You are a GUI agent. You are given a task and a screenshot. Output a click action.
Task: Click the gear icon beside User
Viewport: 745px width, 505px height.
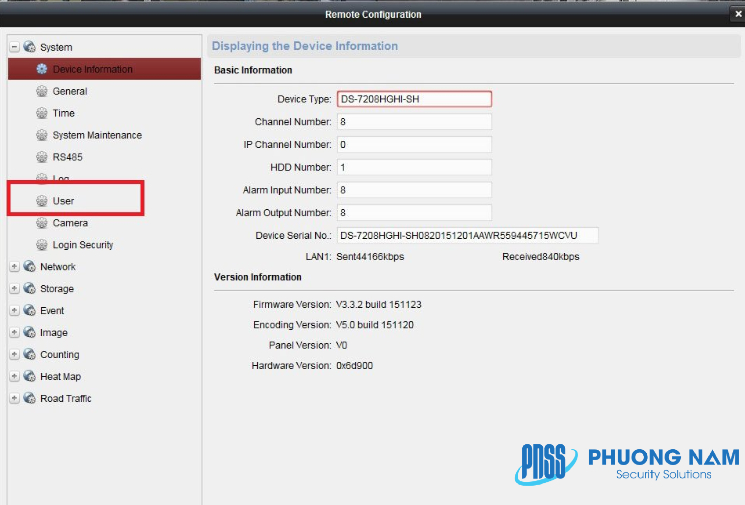click(x=42, y=201)
